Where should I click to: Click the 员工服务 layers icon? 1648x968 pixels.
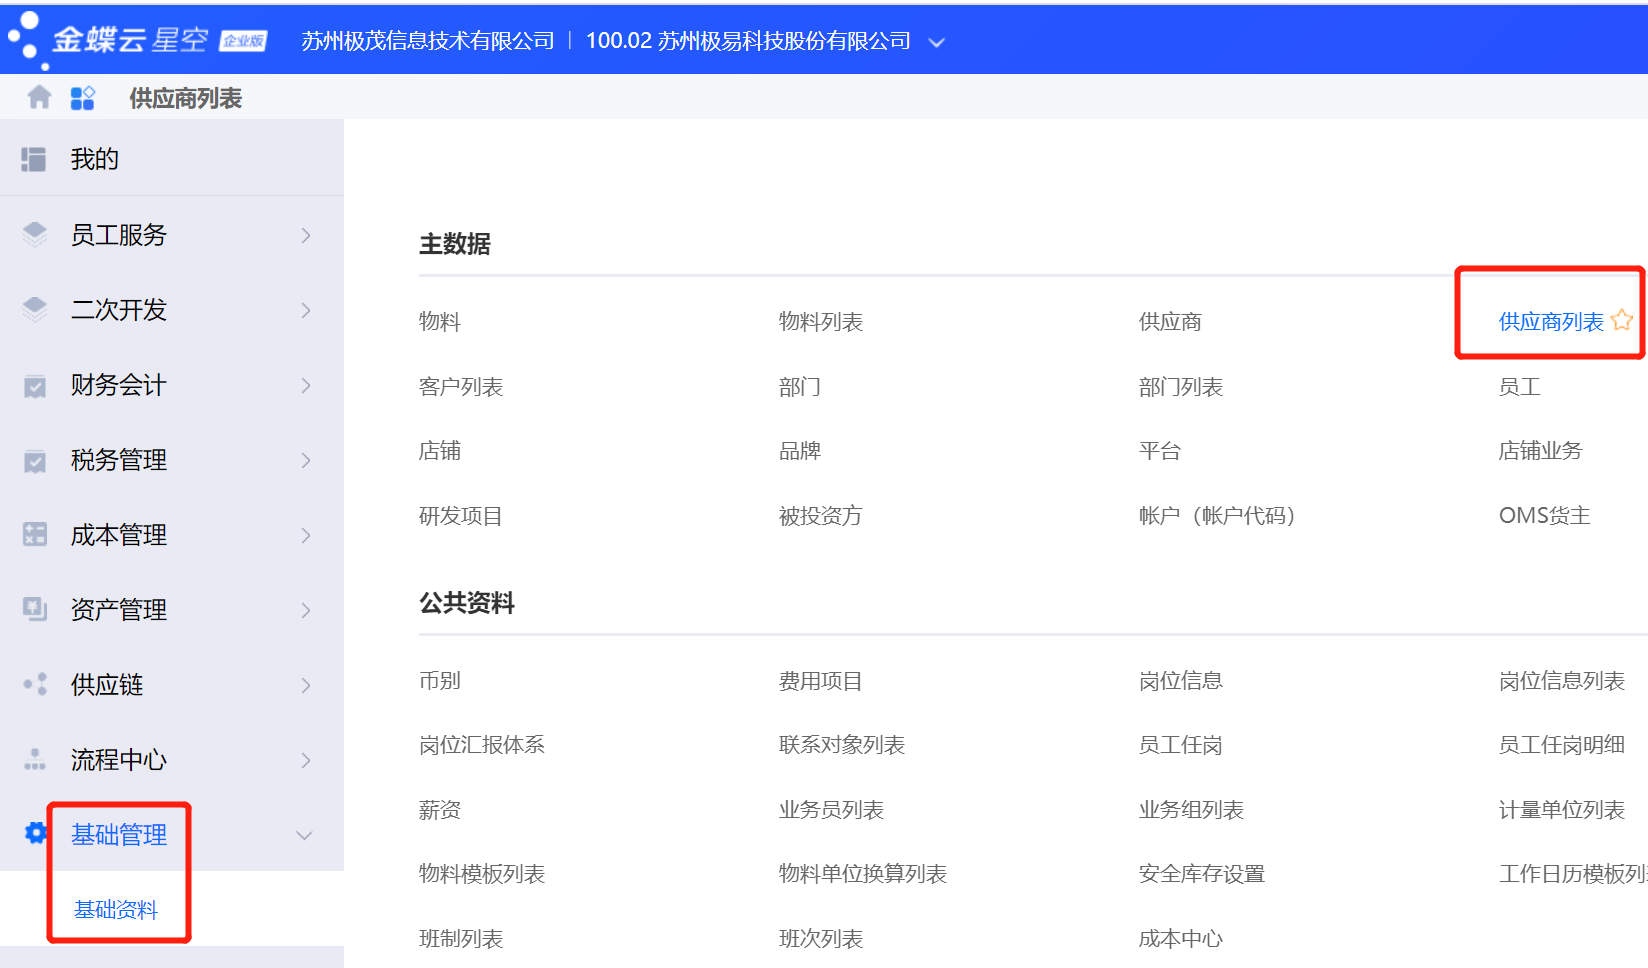click(35, 235)
